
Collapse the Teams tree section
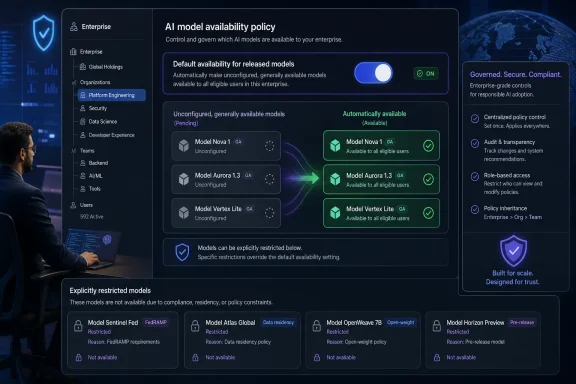[x=74, y=151]
